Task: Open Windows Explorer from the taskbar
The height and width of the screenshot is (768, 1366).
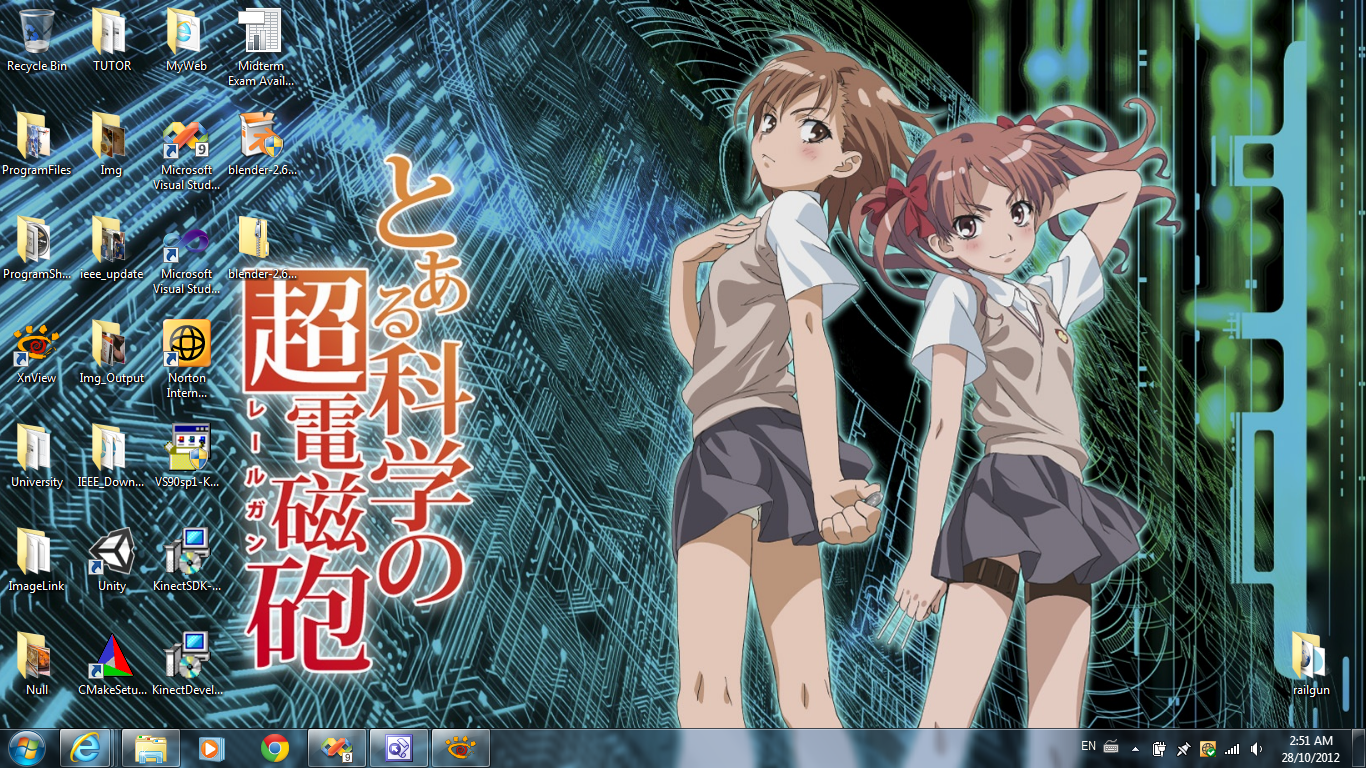Action: [x=150, y=748]
